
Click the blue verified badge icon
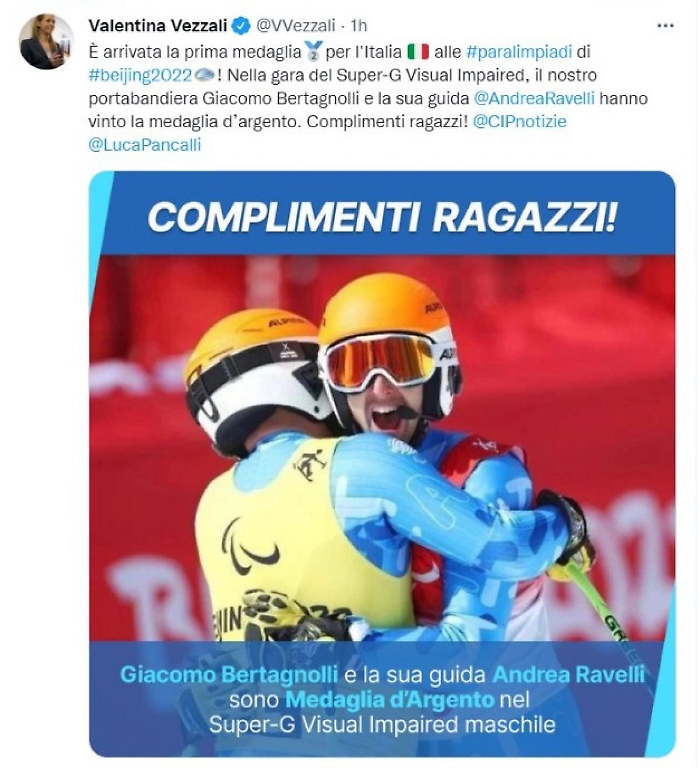point(241,25)
